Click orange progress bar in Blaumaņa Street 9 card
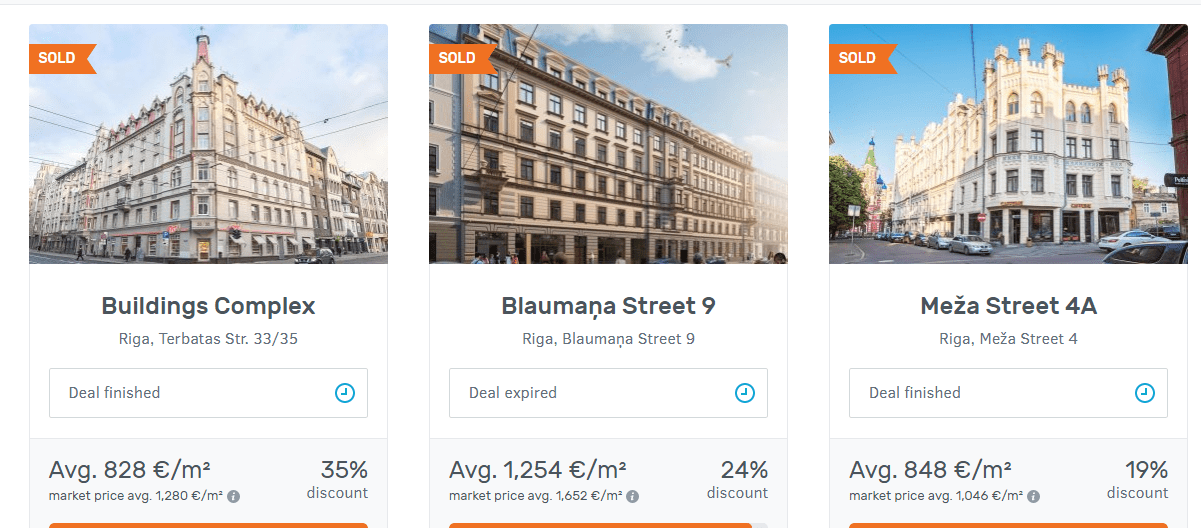 coord(600,525)
